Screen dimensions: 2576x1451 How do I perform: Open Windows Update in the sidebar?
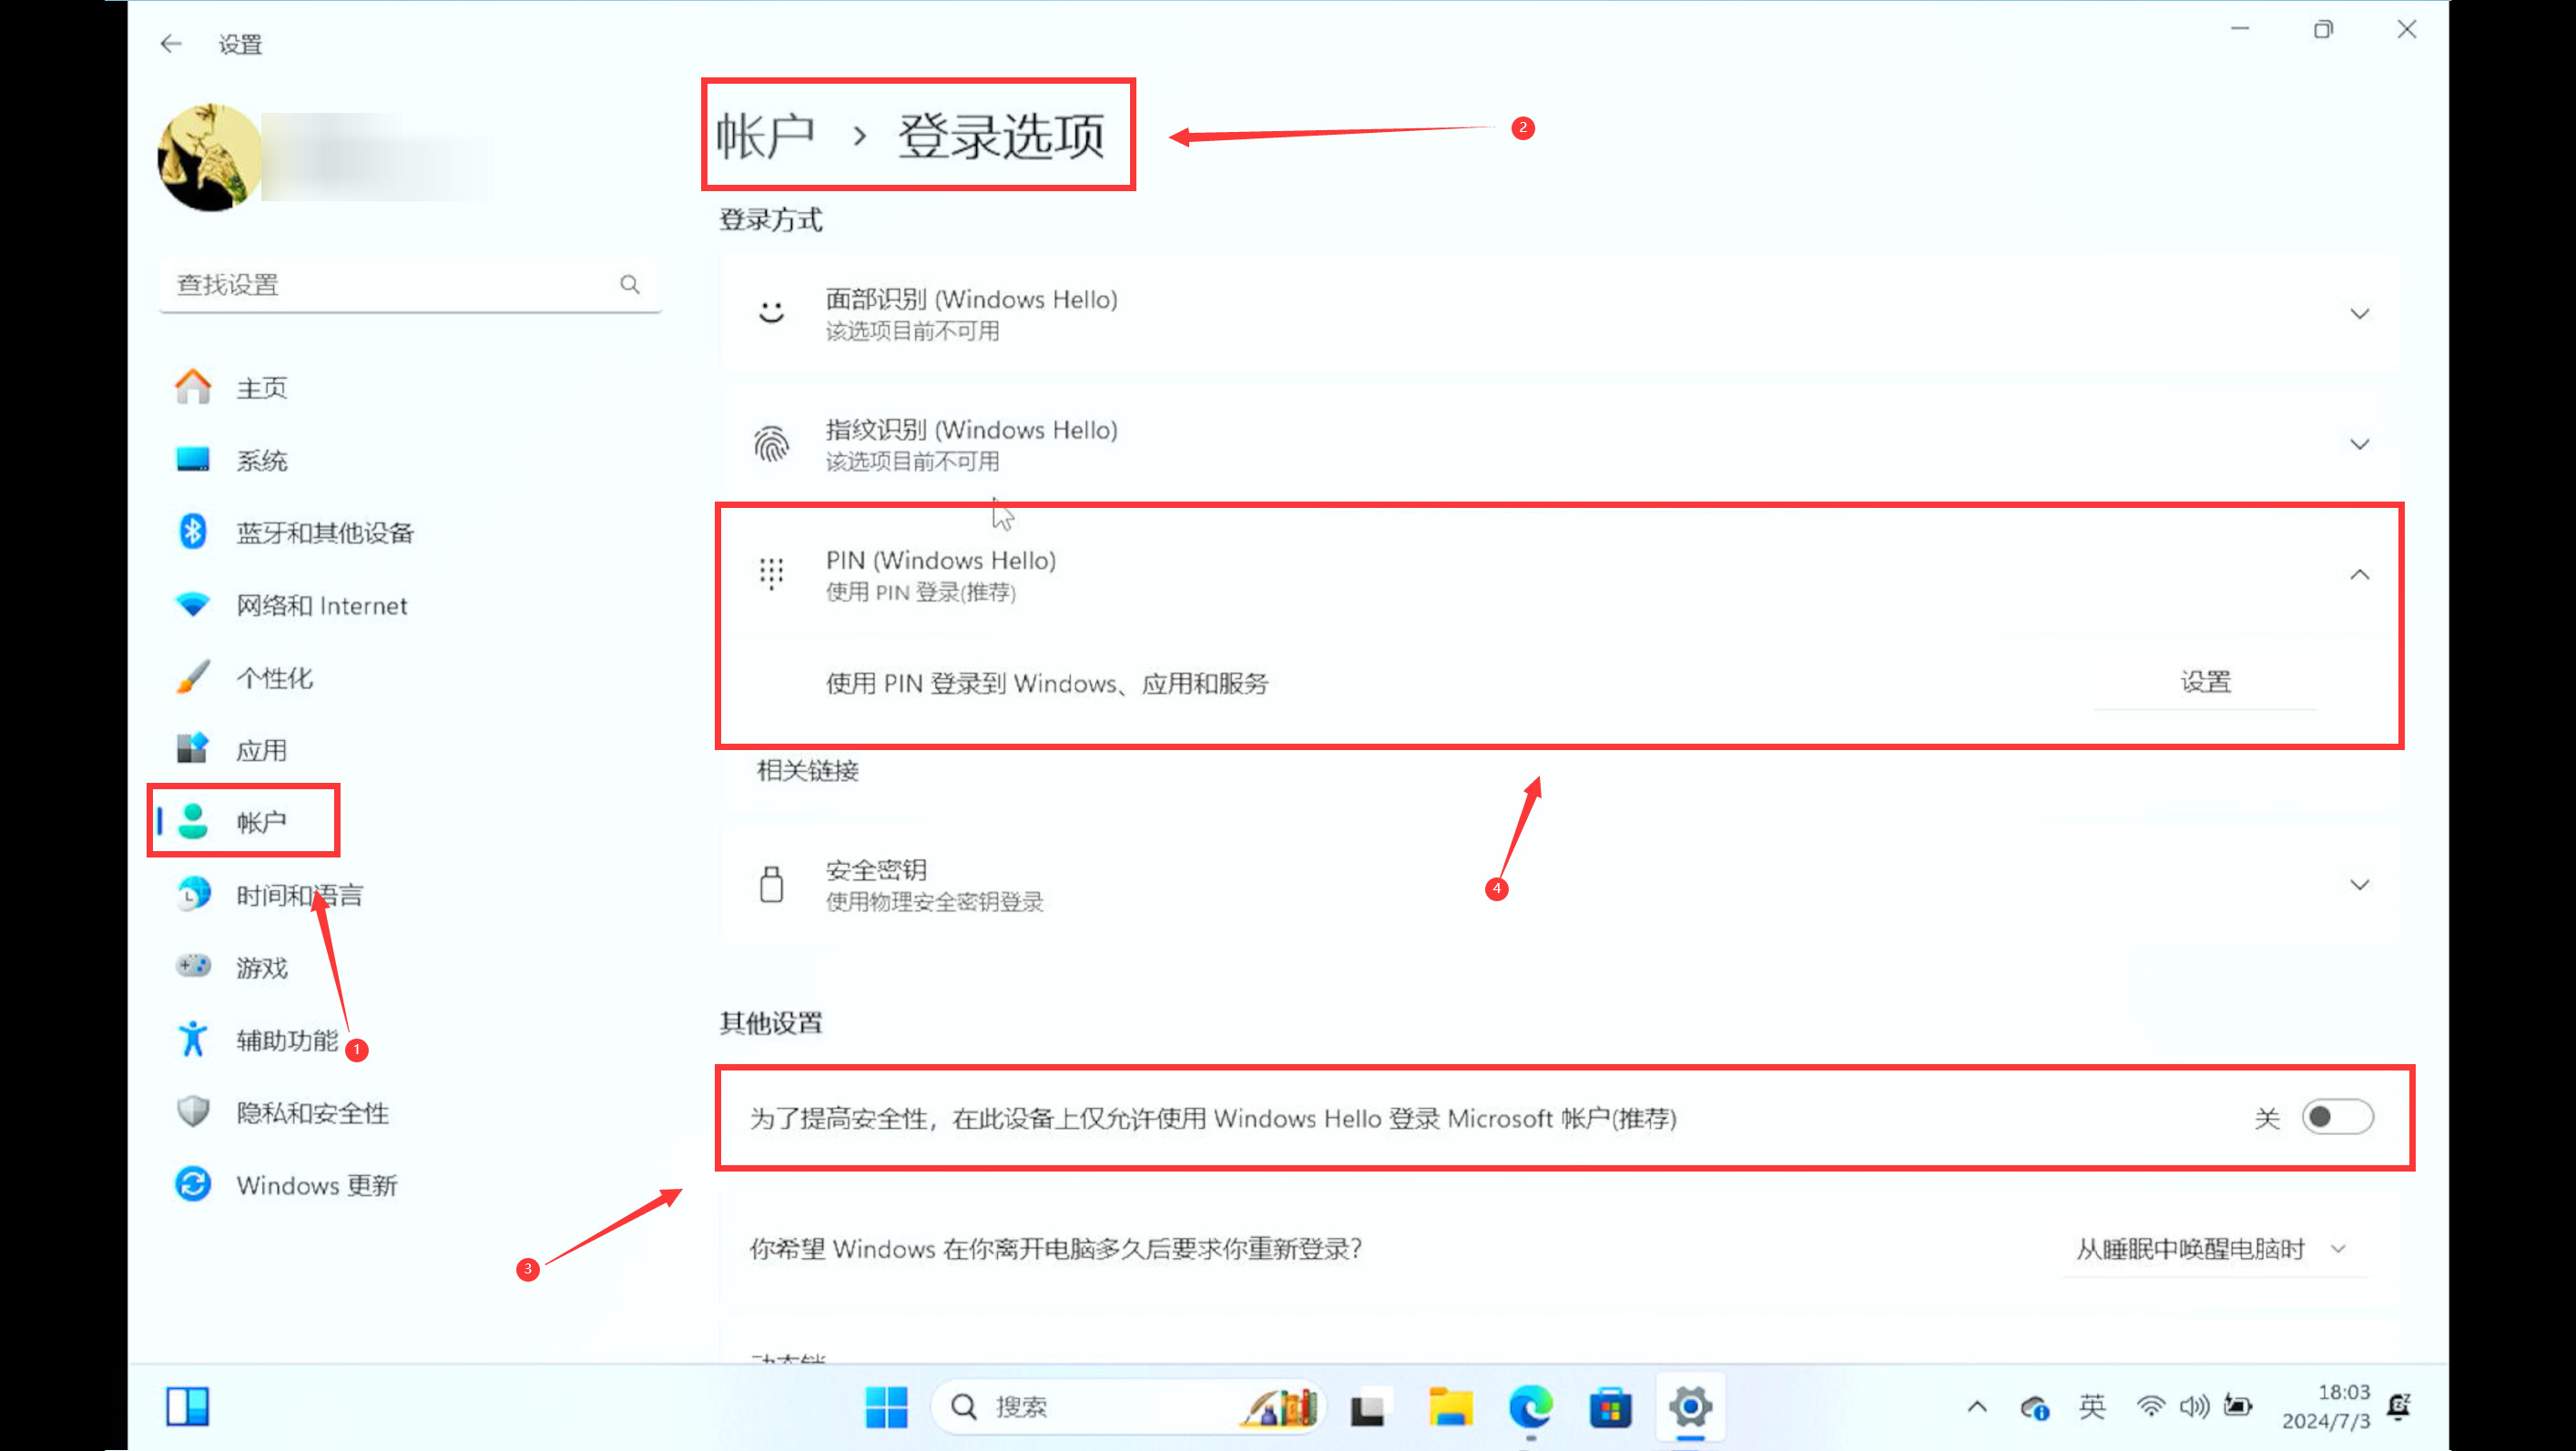316,1185
